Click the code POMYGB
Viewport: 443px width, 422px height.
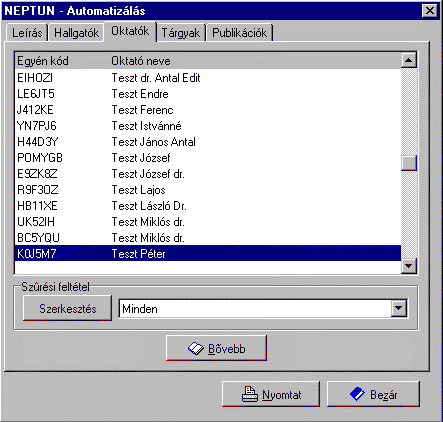click(40, 158)
